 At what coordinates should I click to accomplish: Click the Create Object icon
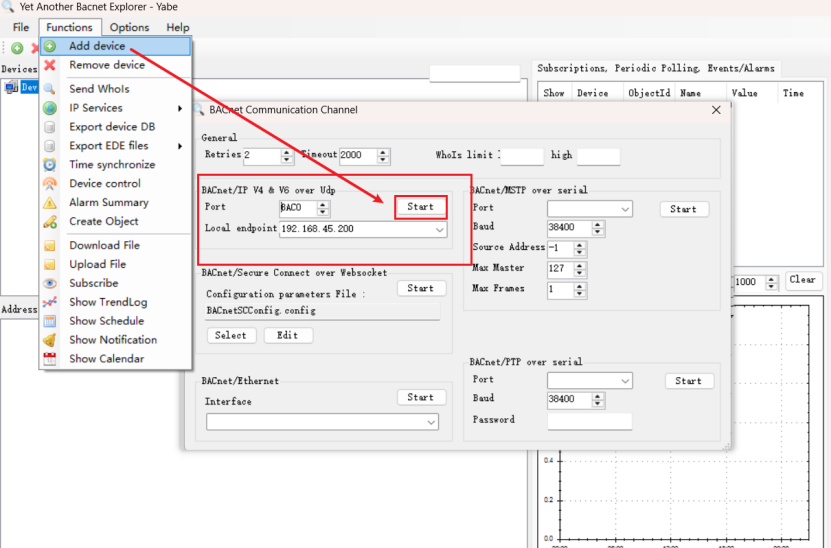tap(50, 222)
